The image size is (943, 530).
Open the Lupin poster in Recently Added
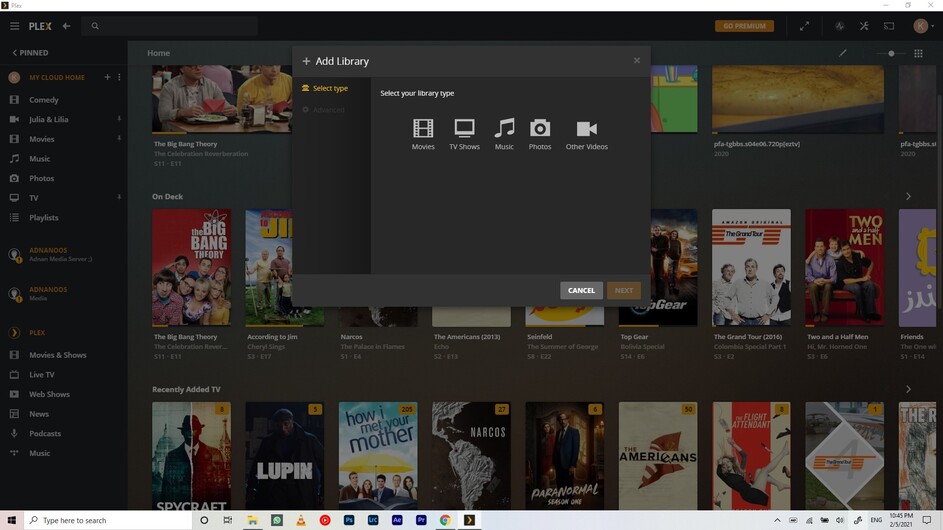point(284,456)
